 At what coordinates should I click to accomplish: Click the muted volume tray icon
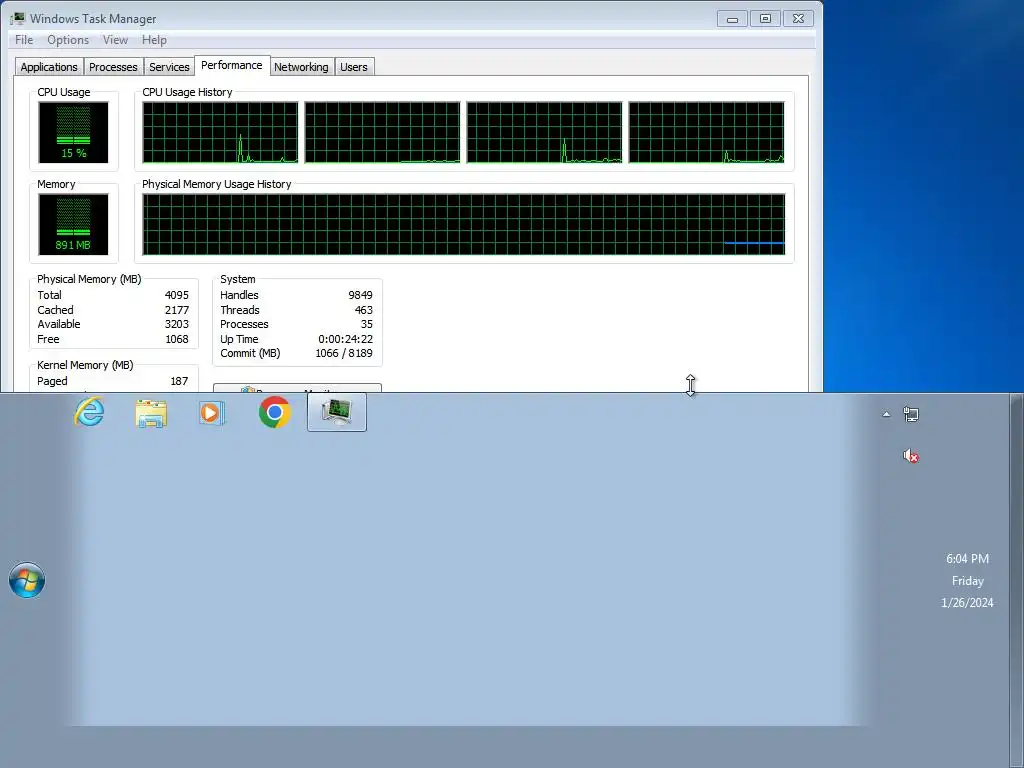point(911,456)
